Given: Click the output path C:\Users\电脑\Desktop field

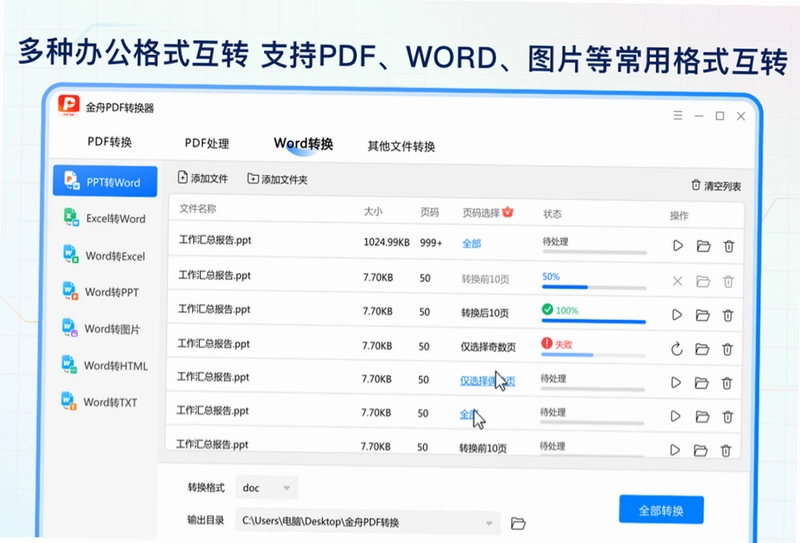Looking at the screenshot, I should tap(367, 522).
